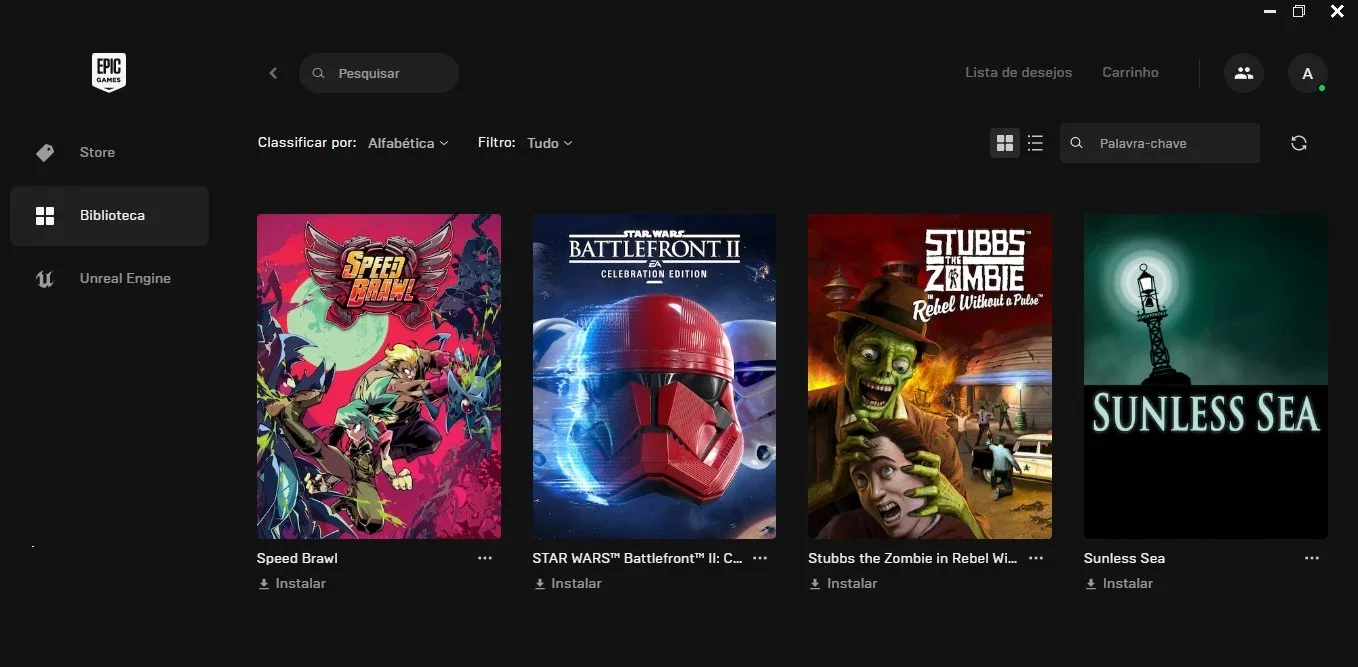The height and width of the screenshot is (667, 1358).
Task: Open the friends list icon
Action: click(x=1244, y=73)
